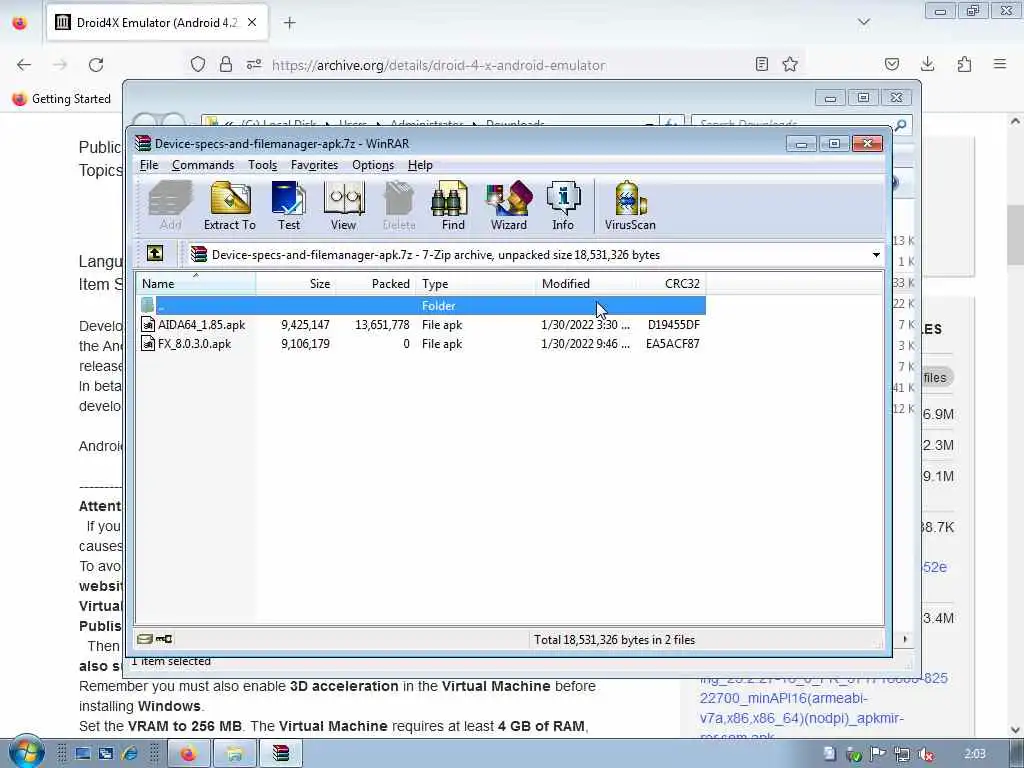
Task: Sort file list by CRC32 column
Action: coord(671,283)
